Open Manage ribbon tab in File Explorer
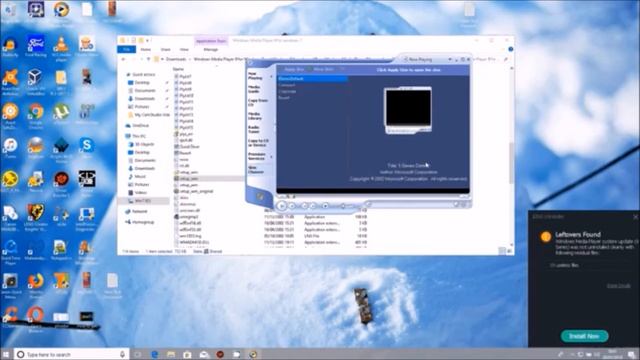640x360 pixels. point(211,49)
